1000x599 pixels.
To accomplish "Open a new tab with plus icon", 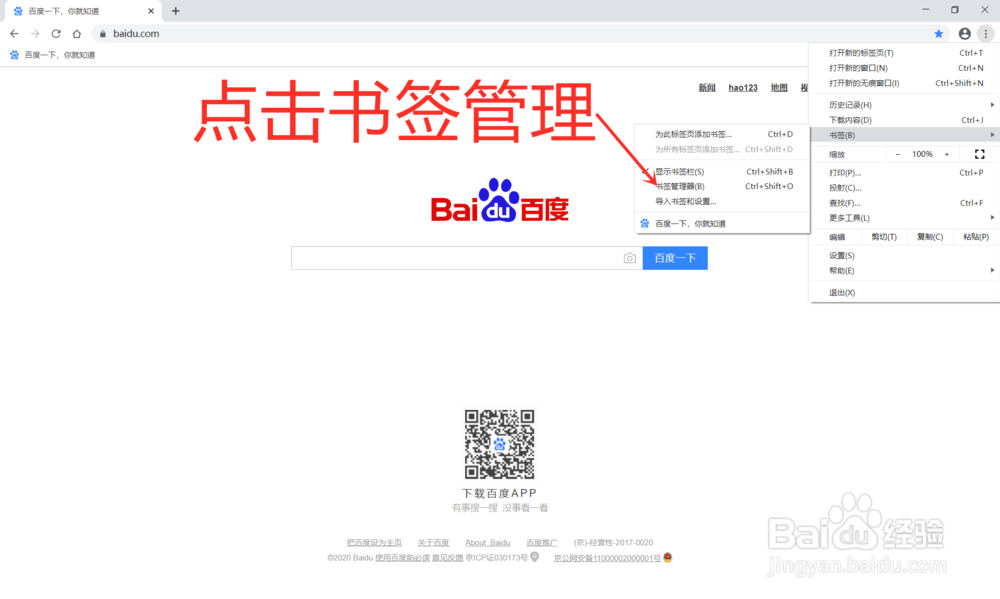I will pyautogui.click(x=175, y=11).
